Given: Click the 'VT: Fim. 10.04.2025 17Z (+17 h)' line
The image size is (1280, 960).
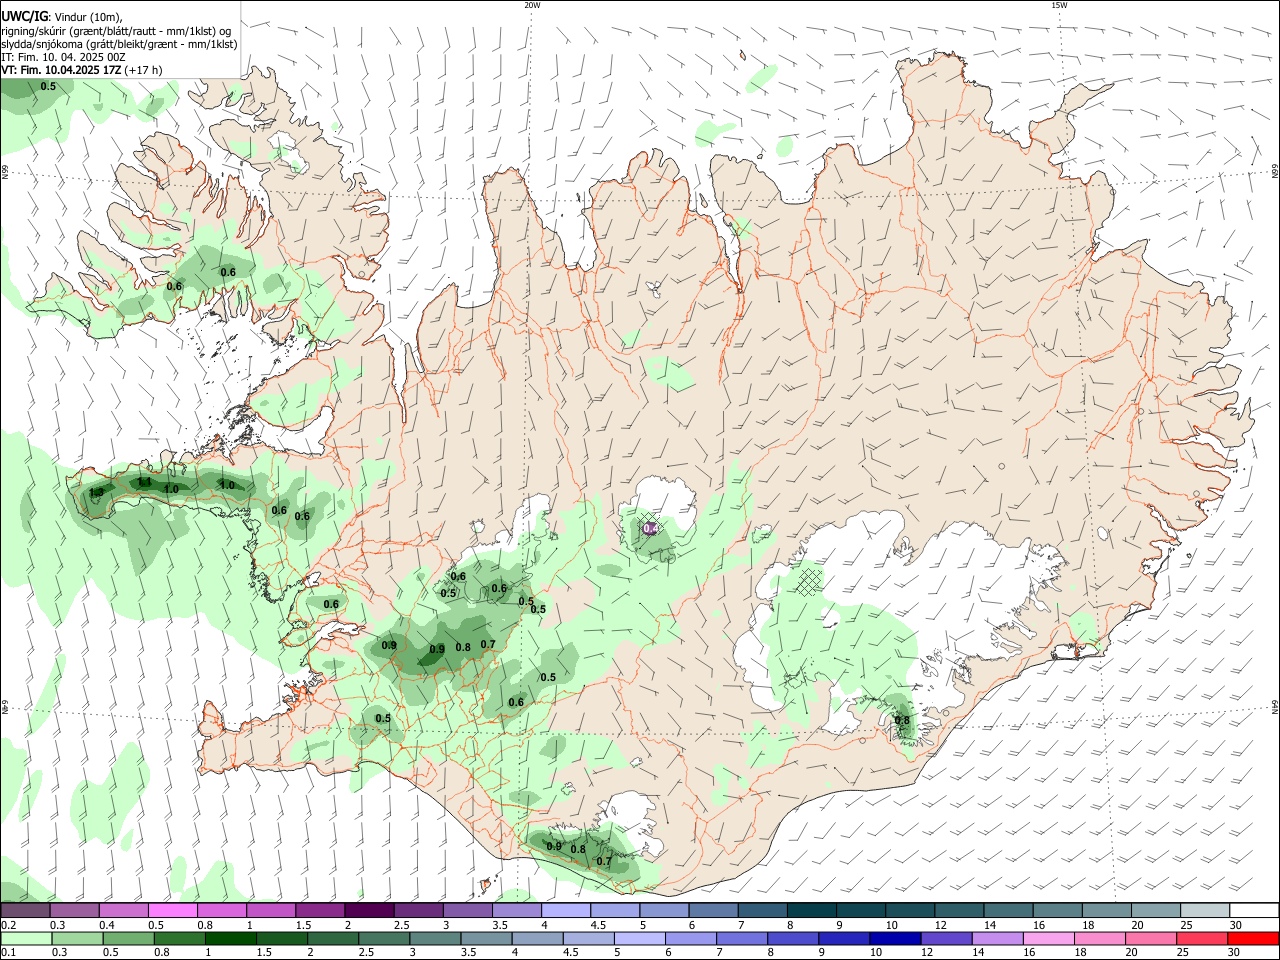Looking at the screenshot, I should click(x=82, y=70).
